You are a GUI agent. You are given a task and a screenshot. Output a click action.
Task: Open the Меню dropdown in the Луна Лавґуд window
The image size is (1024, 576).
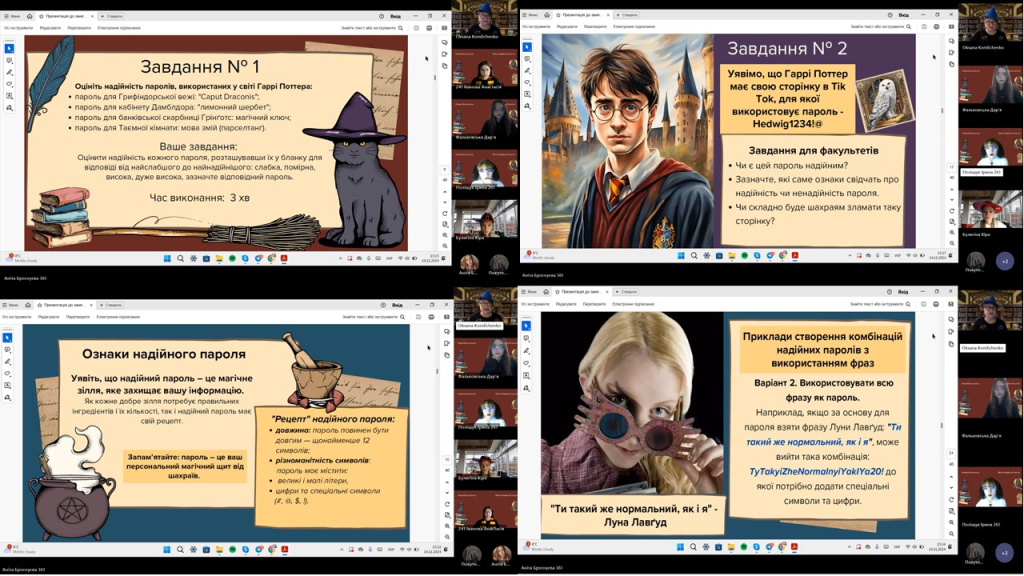tap(530, 292)
